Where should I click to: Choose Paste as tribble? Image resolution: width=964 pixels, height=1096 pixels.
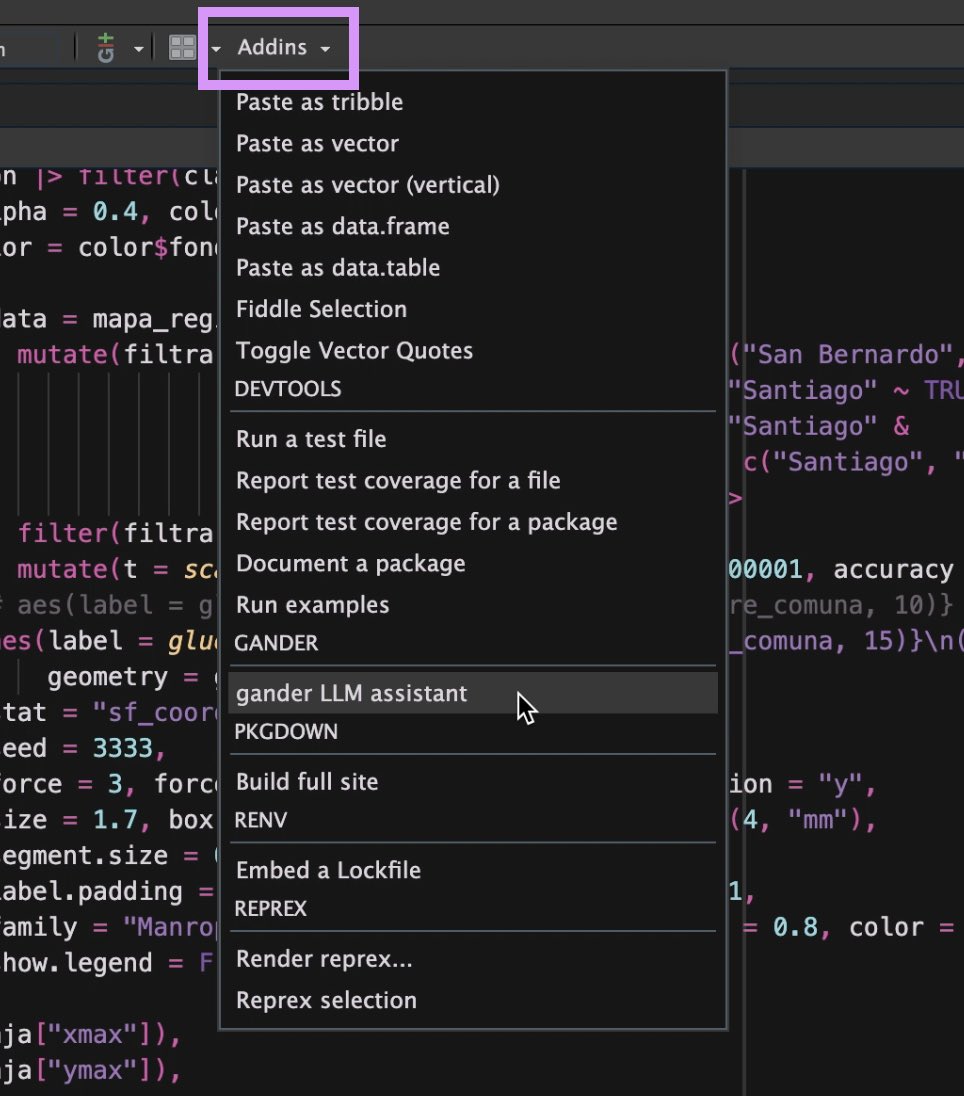319,102
